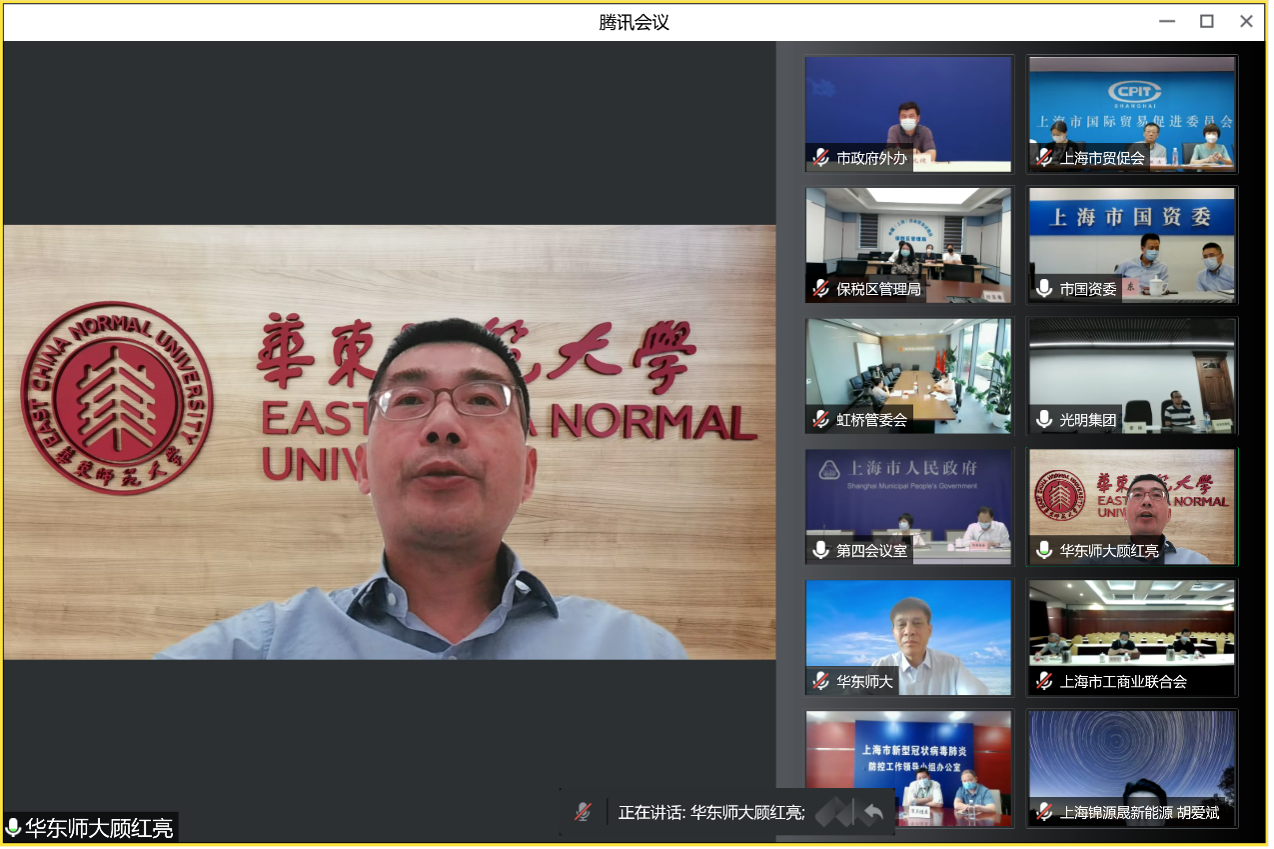Click muted mic icon beside 上海锦源晟新能源 胡爱斌

pos(1044,812)
